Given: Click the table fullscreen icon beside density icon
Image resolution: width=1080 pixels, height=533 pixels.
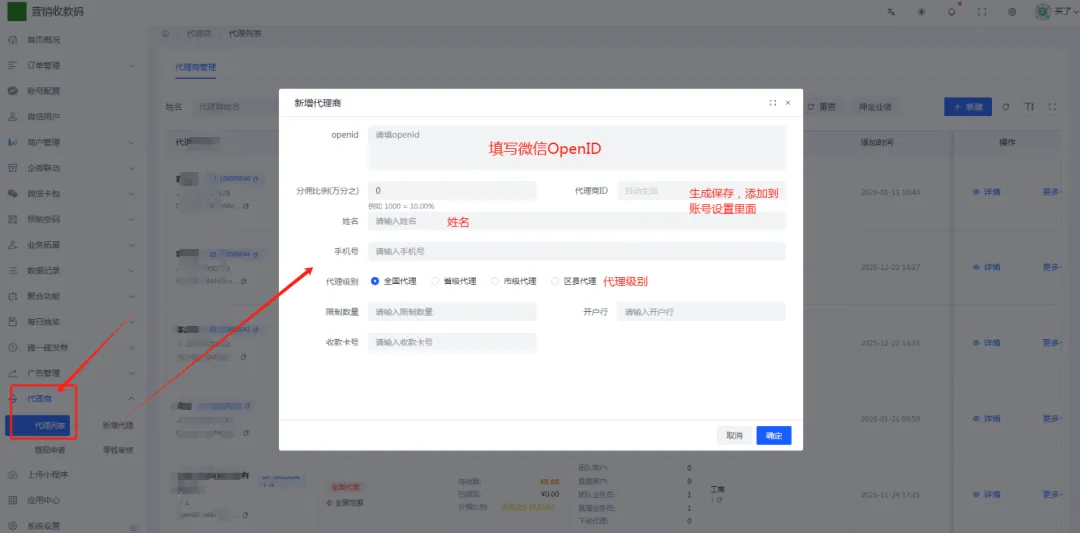Looking at the screenshot, I should [1052, 107].
